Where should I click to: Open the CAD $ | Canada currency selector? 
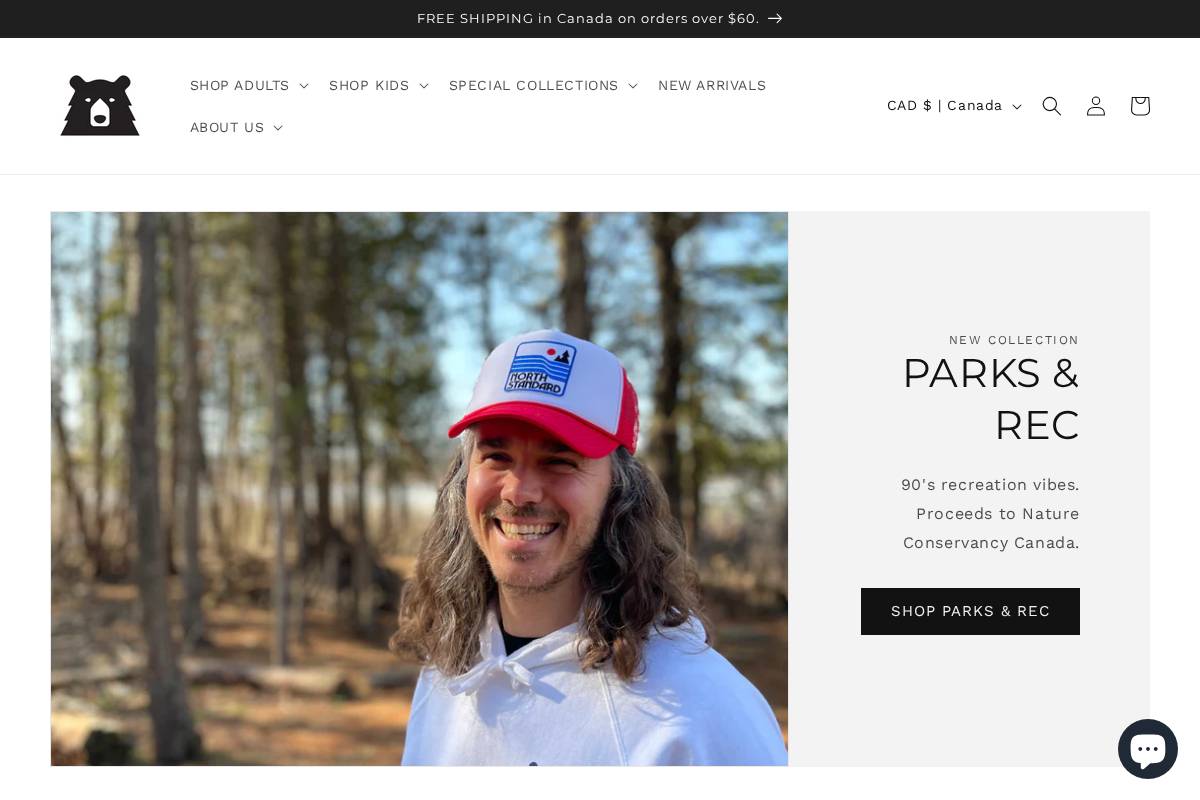pyautogui.click(x=953, y=106)
